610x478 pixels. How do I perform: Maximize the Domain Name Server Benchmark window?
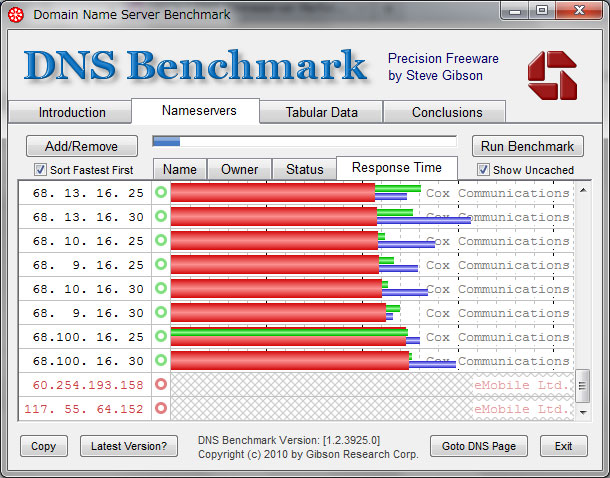(542, 11)
